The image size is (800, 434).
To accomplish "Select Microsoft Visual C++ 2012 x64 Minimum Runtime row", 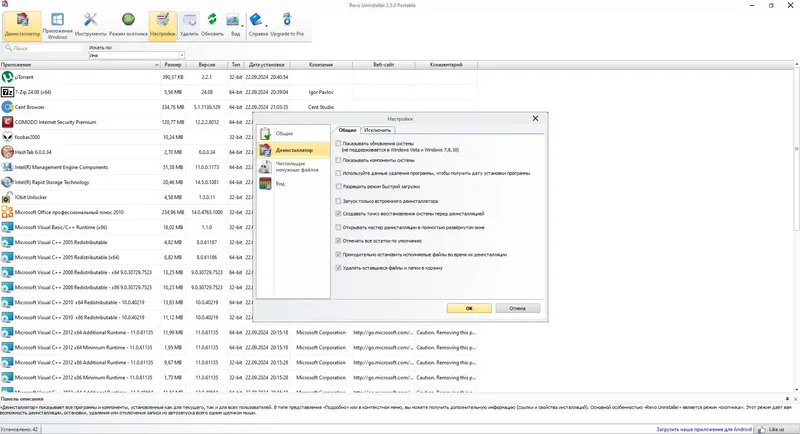I will pos(238,347).
